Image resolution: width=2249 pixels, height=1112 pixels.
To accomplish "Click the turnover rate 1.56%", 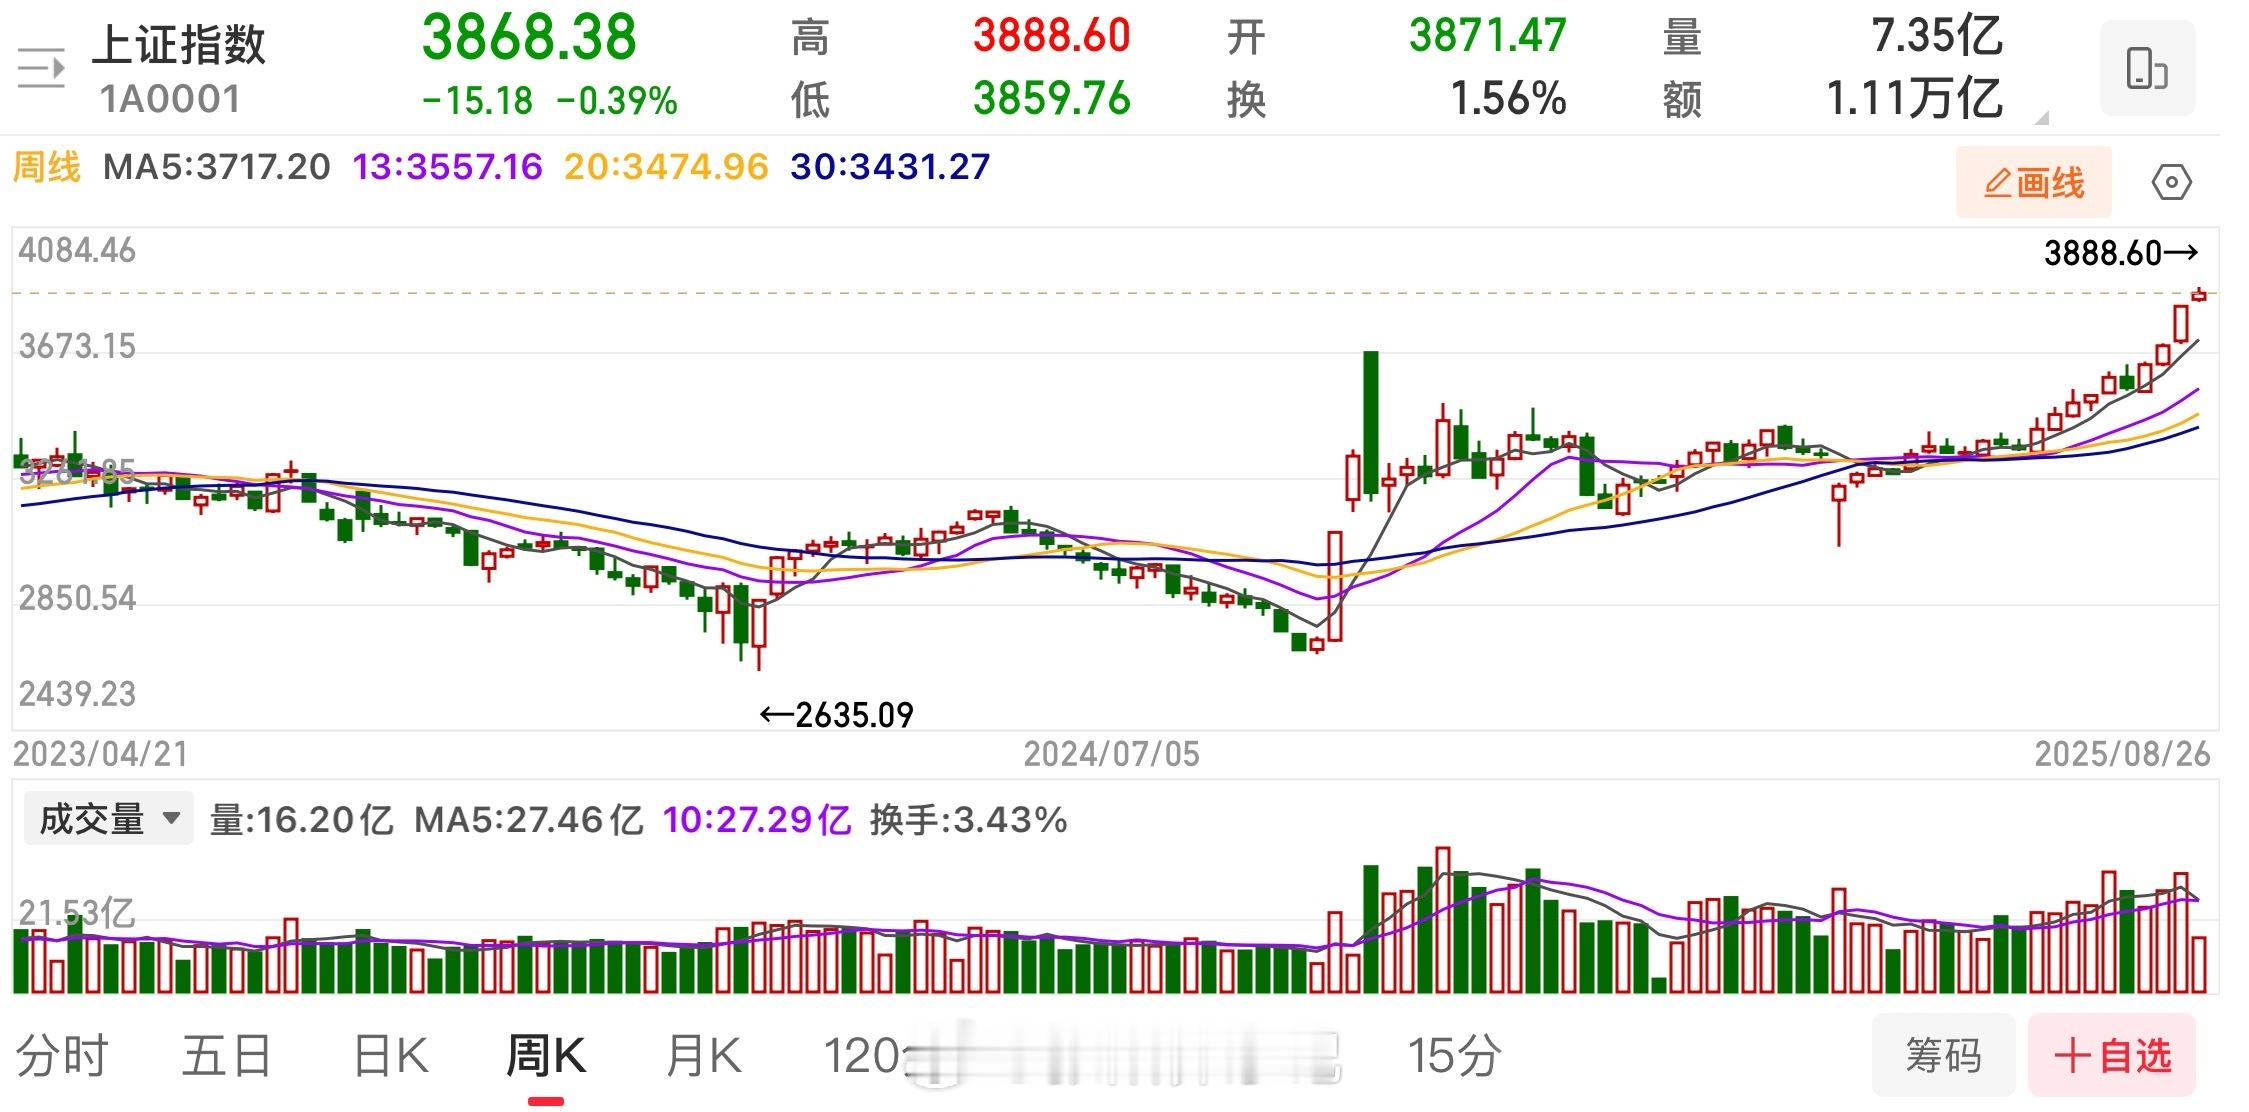I will 1508,98.
